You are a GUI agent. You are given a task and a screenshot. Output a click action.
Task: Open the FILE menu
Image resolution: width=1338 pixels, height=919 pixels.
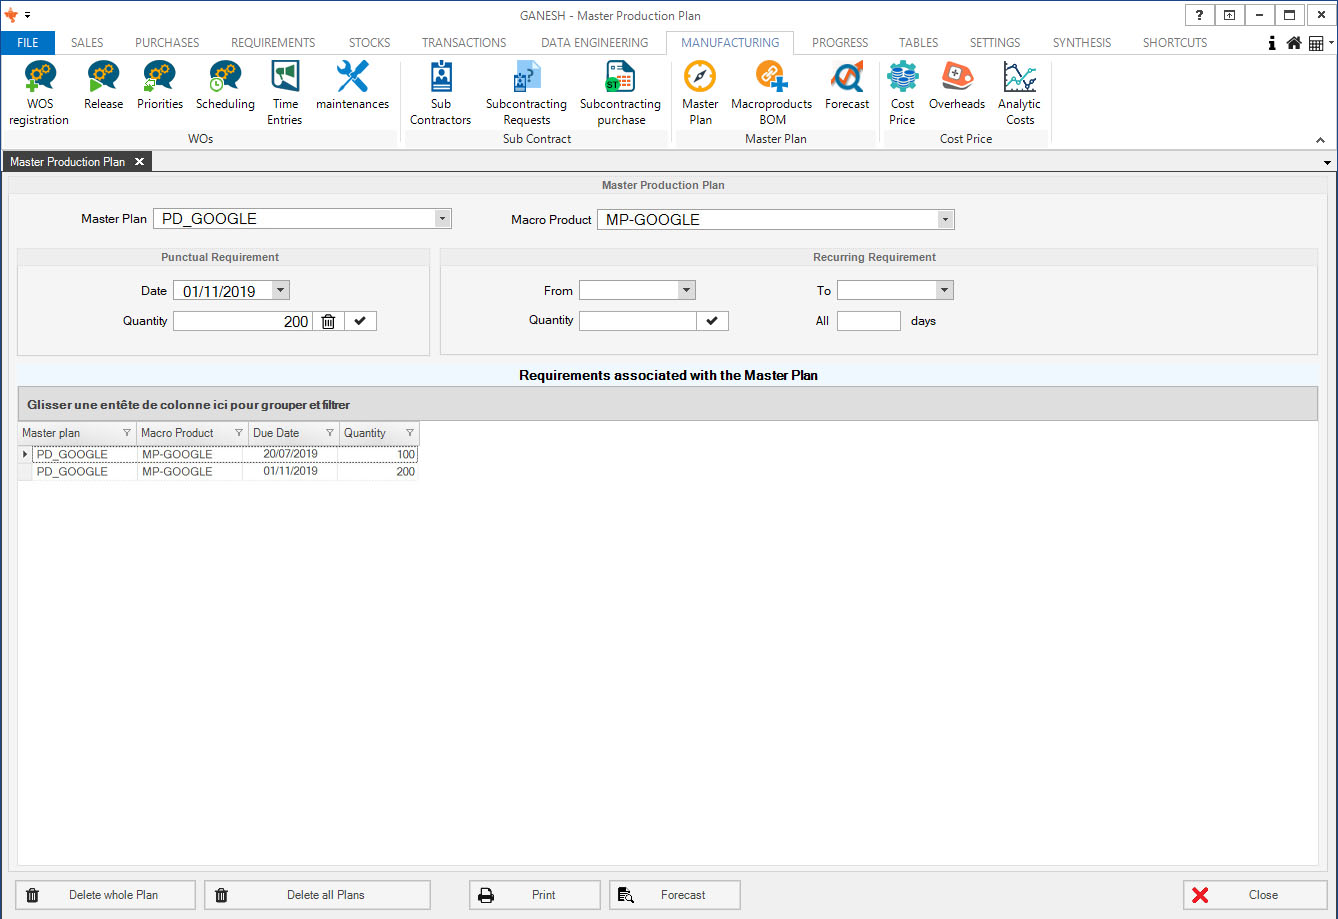(x=28, y=43)
